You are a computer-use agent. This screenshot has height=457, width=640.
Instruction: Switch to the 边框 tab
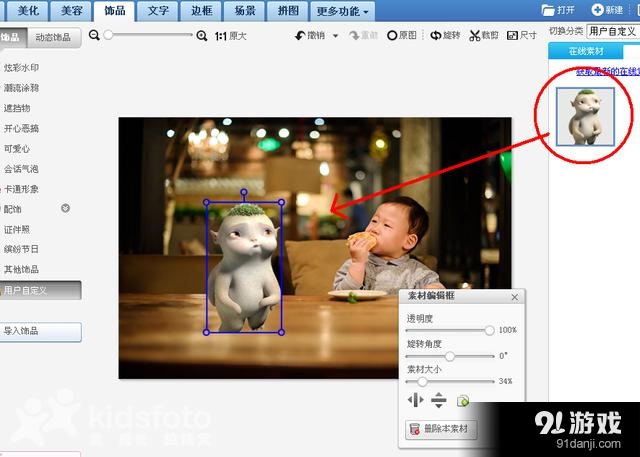(x=201, y=11)
